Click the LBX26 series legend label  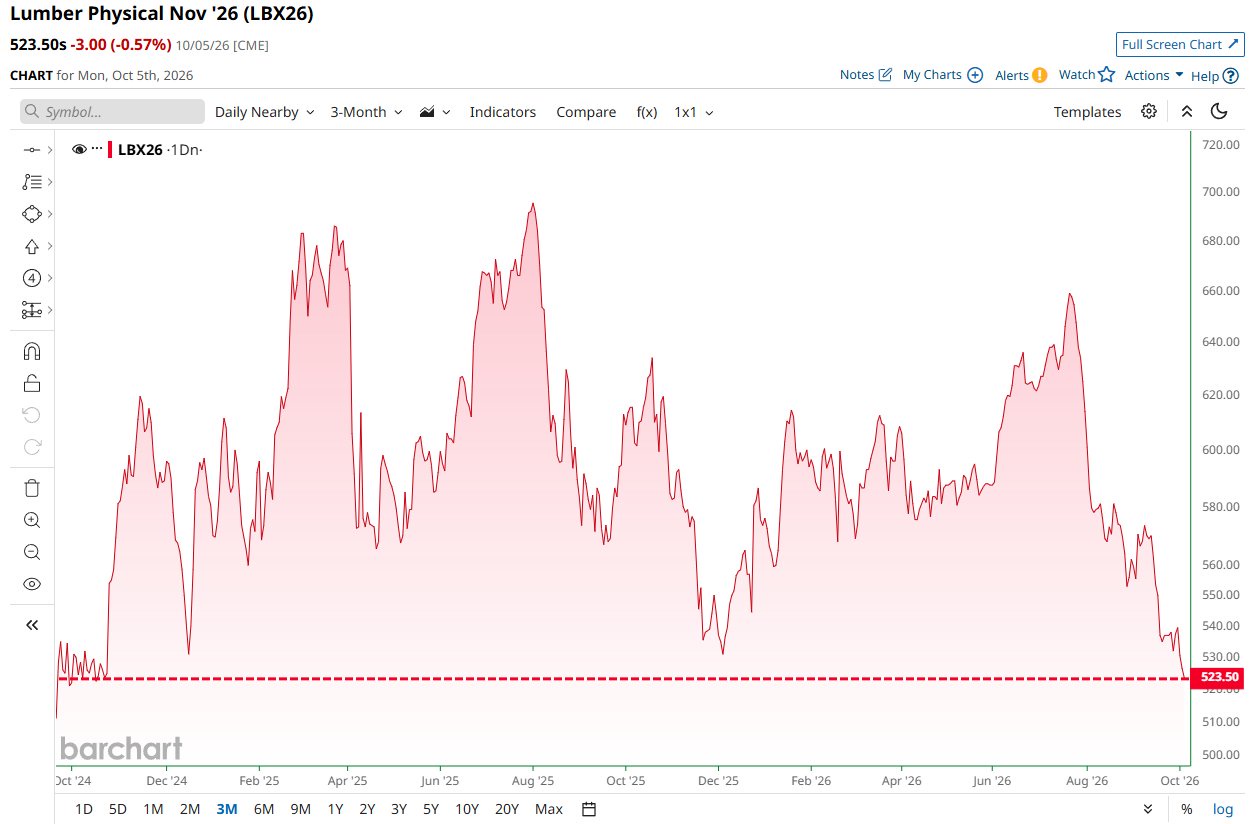click(140, 149)
